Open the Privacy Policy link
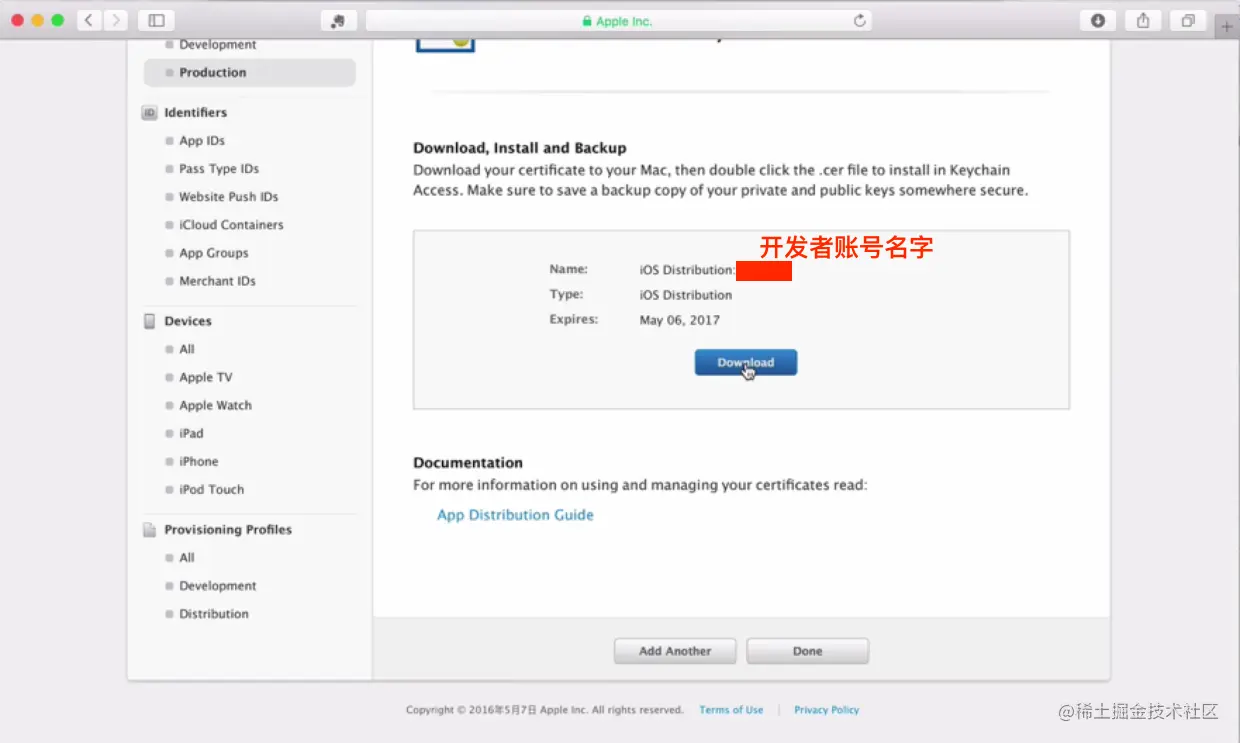The image size is (1240, 743). 826,710
